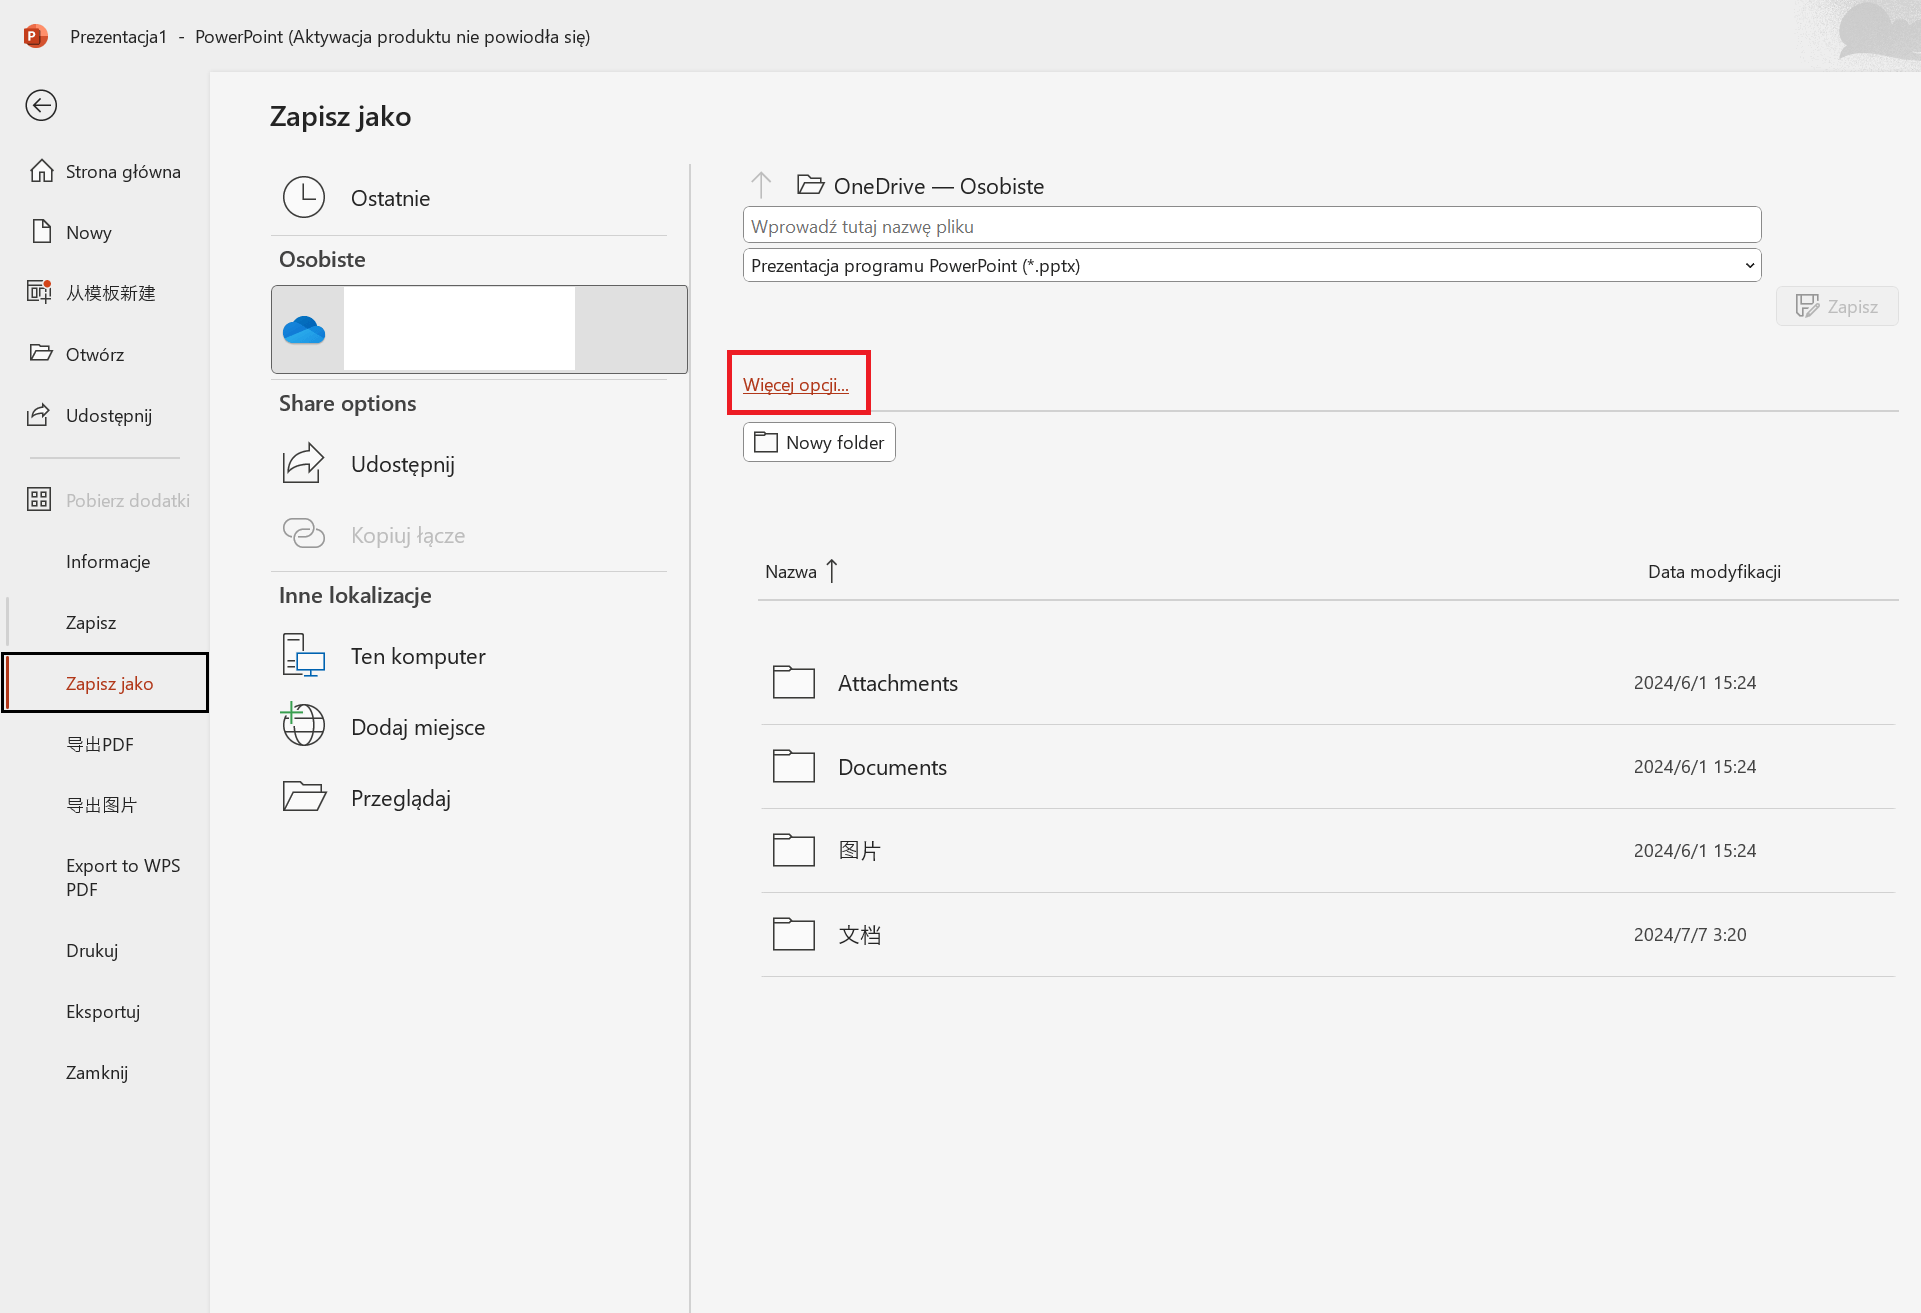Open Przeglądaj folder browser
This screenshot has height=1313, width=1921.
[x=400, y=798]
